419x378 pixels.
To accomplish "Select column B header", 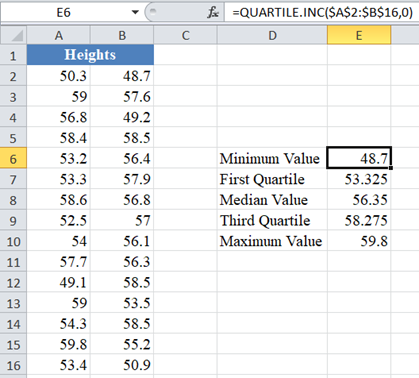I will pyautogui.click(x=122, y=35).
